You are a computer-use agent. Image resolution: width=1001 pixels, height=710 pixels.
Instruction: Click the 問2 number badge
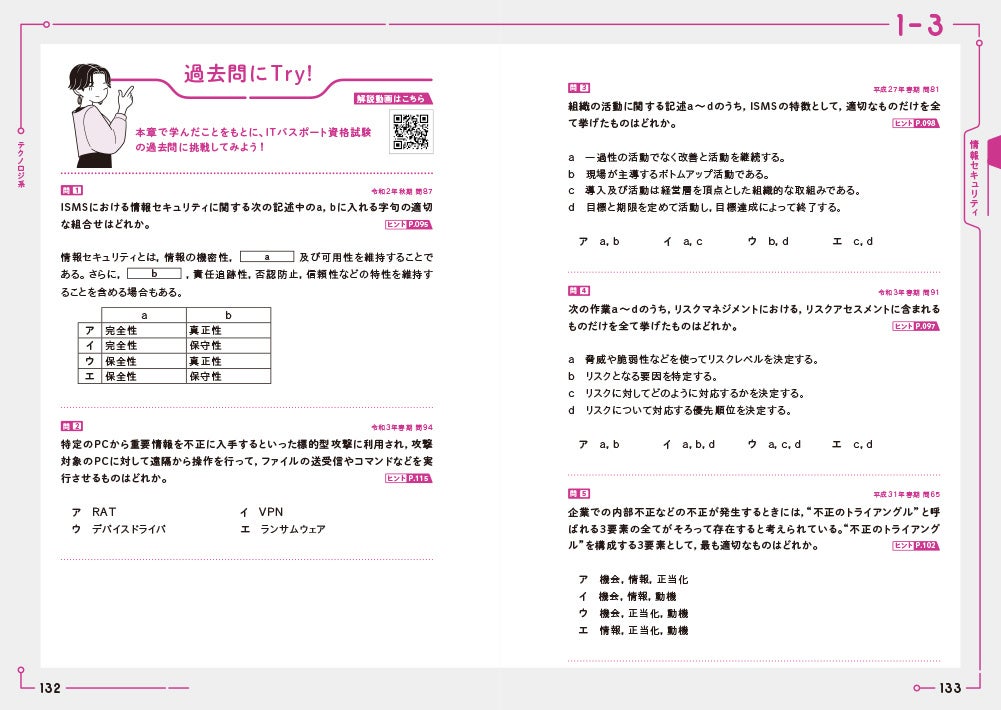click(x=72, y=426)
